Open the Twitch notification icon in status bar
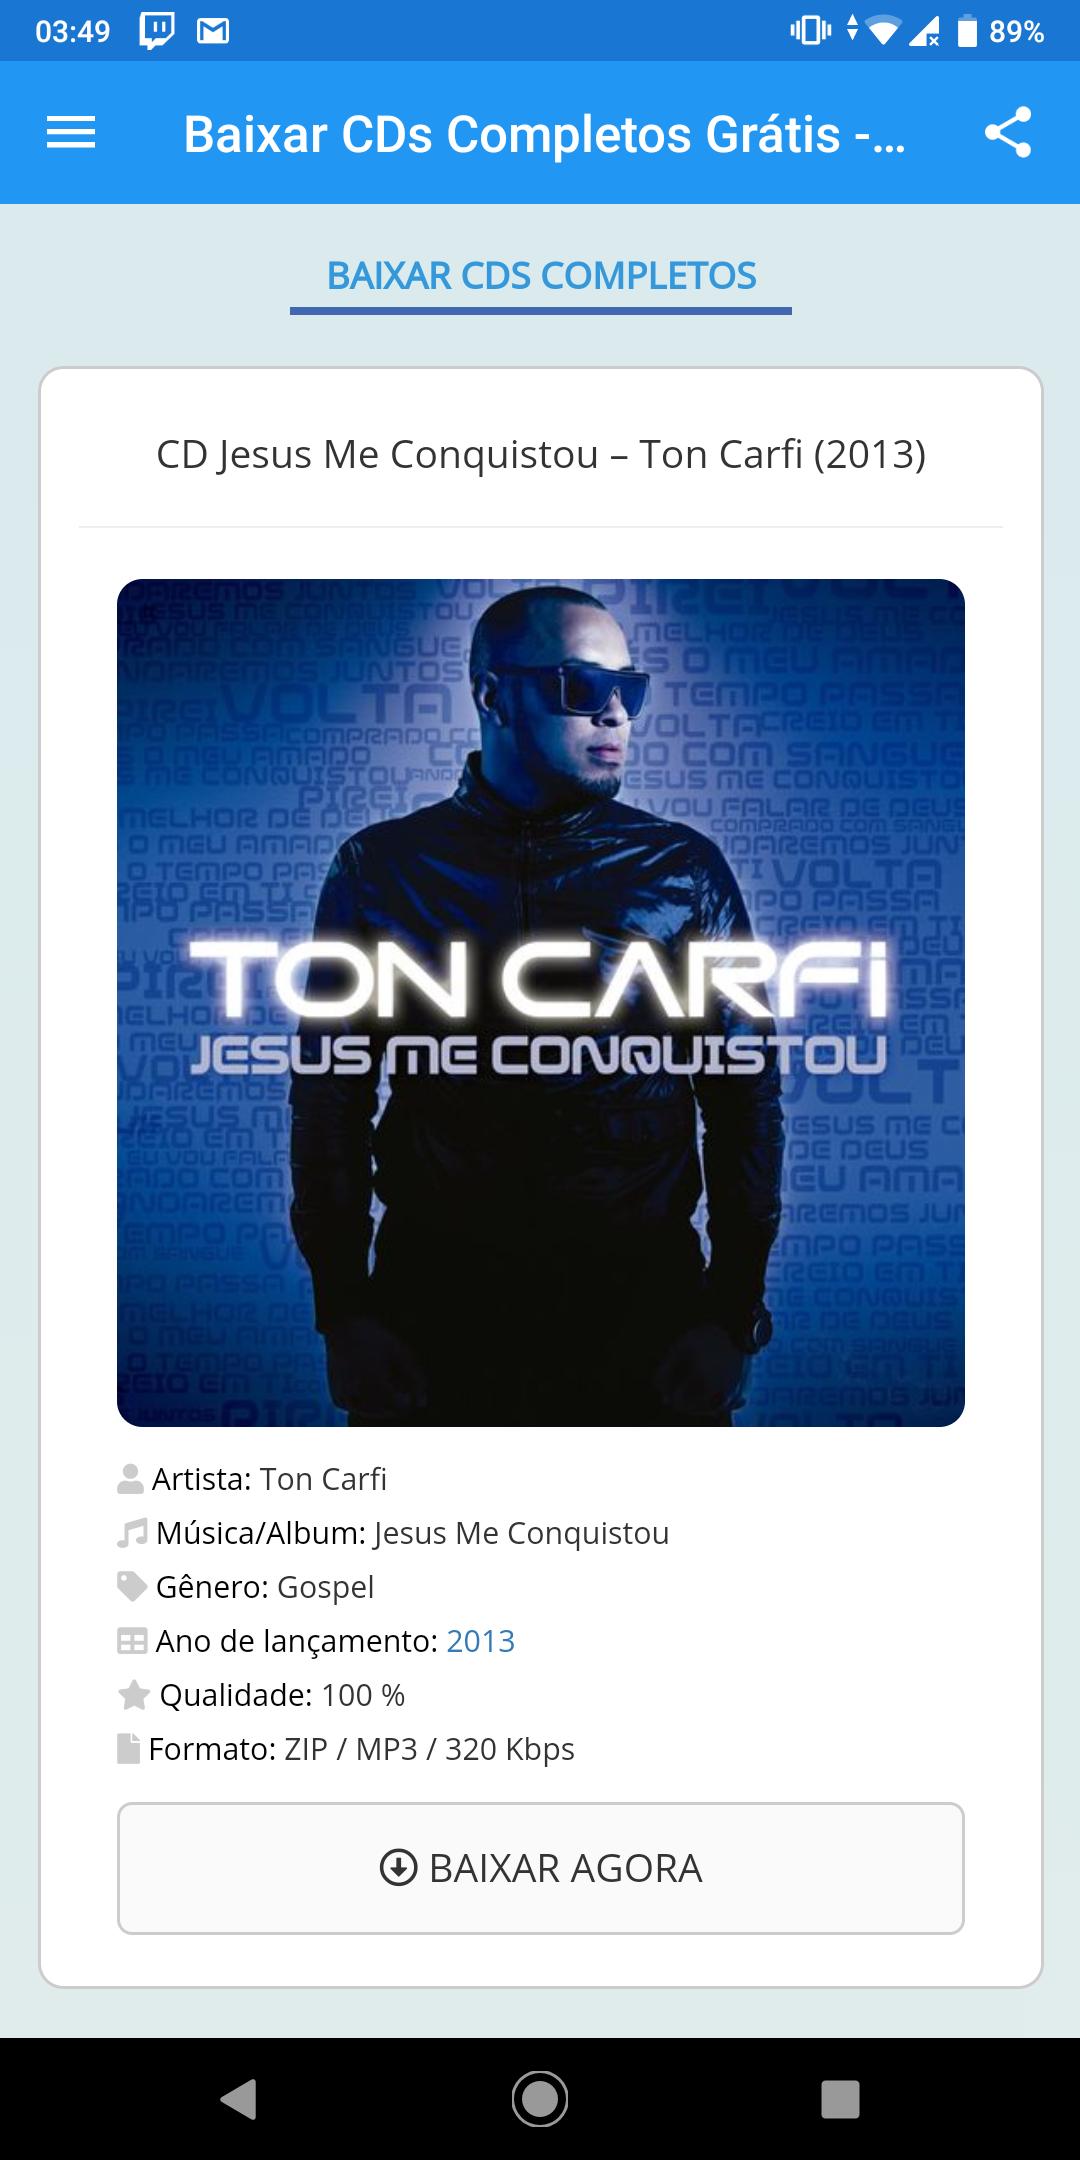 [x=157, y=31]
